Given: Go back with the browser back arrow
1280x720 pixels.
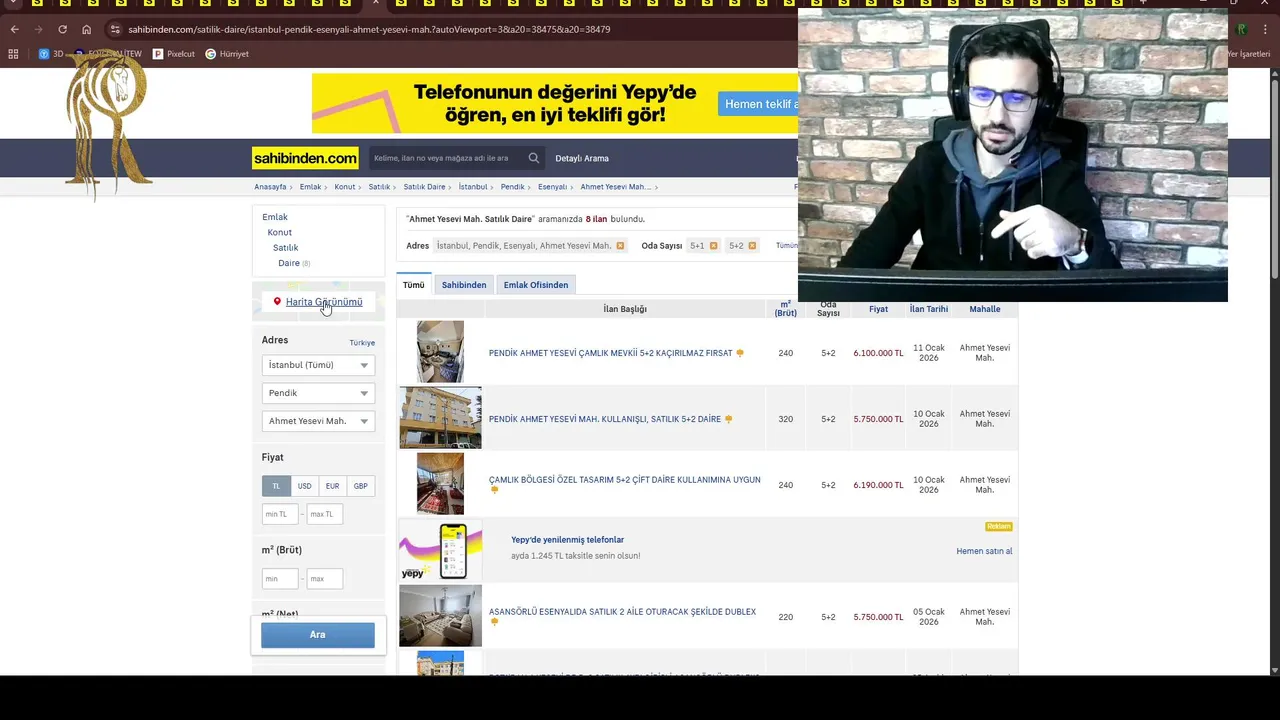Looking at the screenshot, I should click(14, 29).
